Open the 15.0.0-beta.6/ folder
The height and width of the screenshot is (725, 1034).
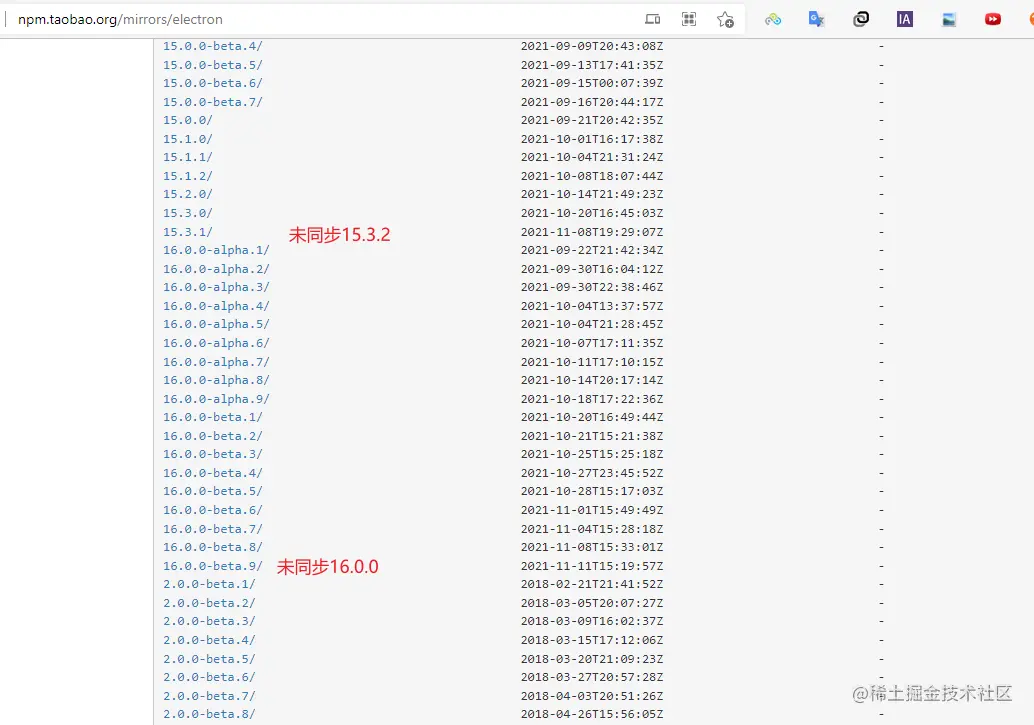pos(212,83)
